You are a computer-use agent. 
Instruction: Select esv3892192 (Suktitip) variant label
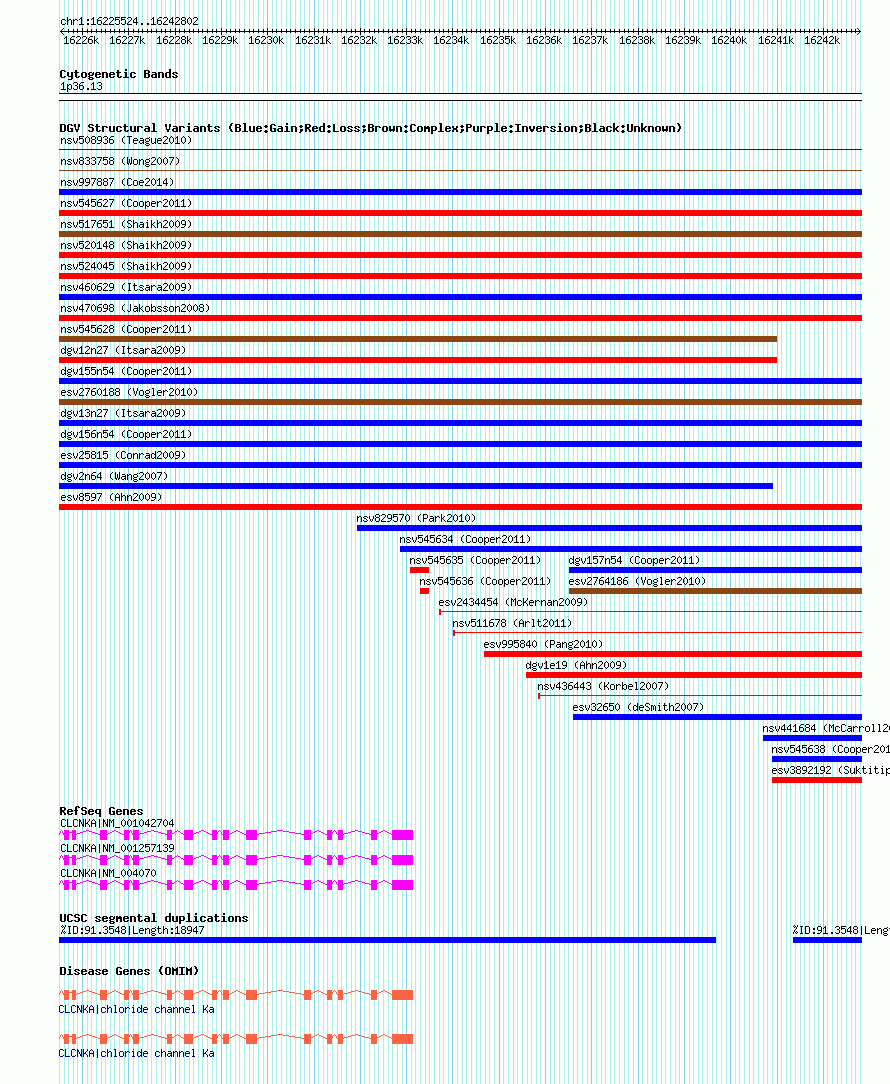click(831, 770)
